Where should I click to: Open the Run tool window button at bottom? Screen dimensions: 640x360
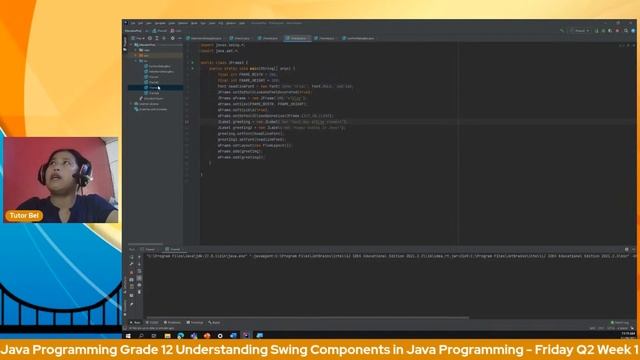coord(135,322)
